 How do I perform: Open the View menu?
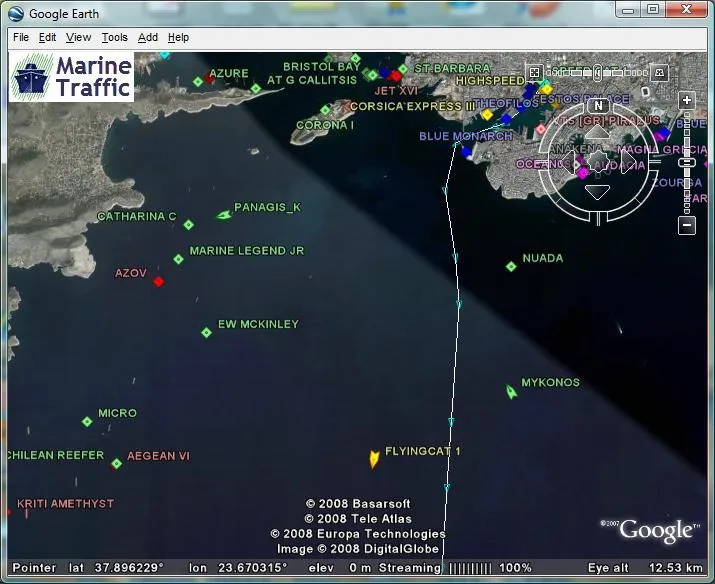(78, 37)
